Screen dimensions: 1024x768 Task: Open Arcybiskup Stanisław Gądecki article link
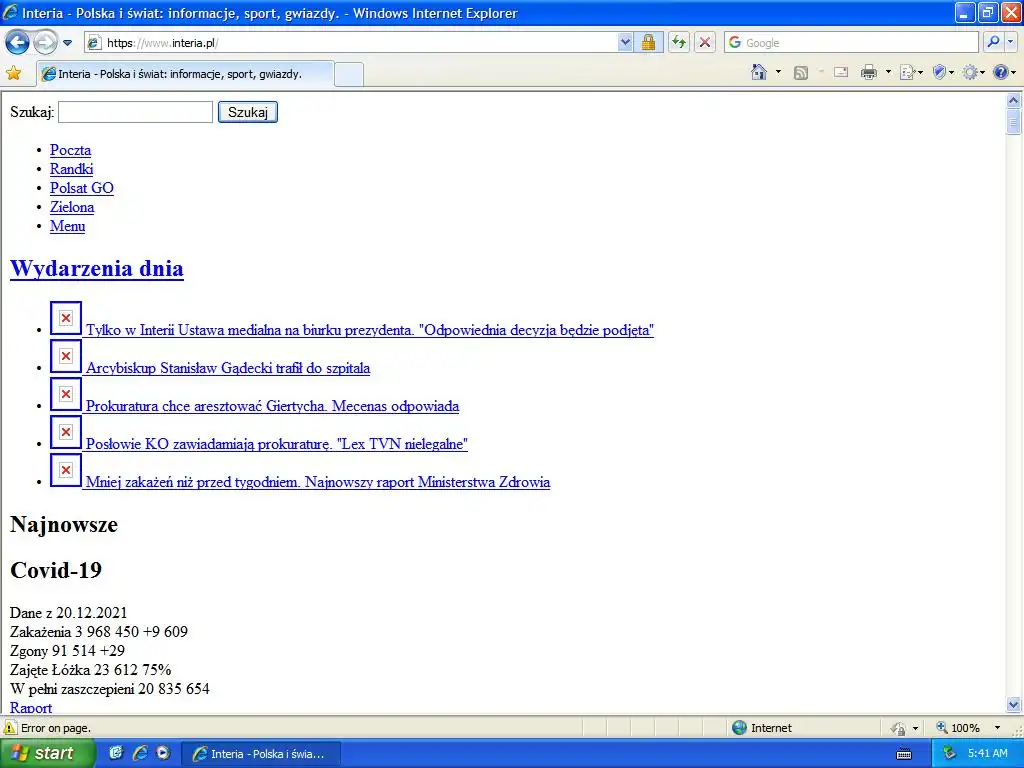pyautogui.click(x=228, y=368)
